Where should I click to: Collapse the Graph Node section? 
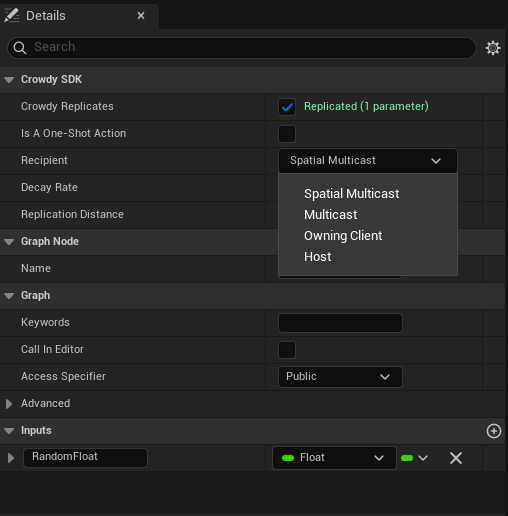pos(9,242)
